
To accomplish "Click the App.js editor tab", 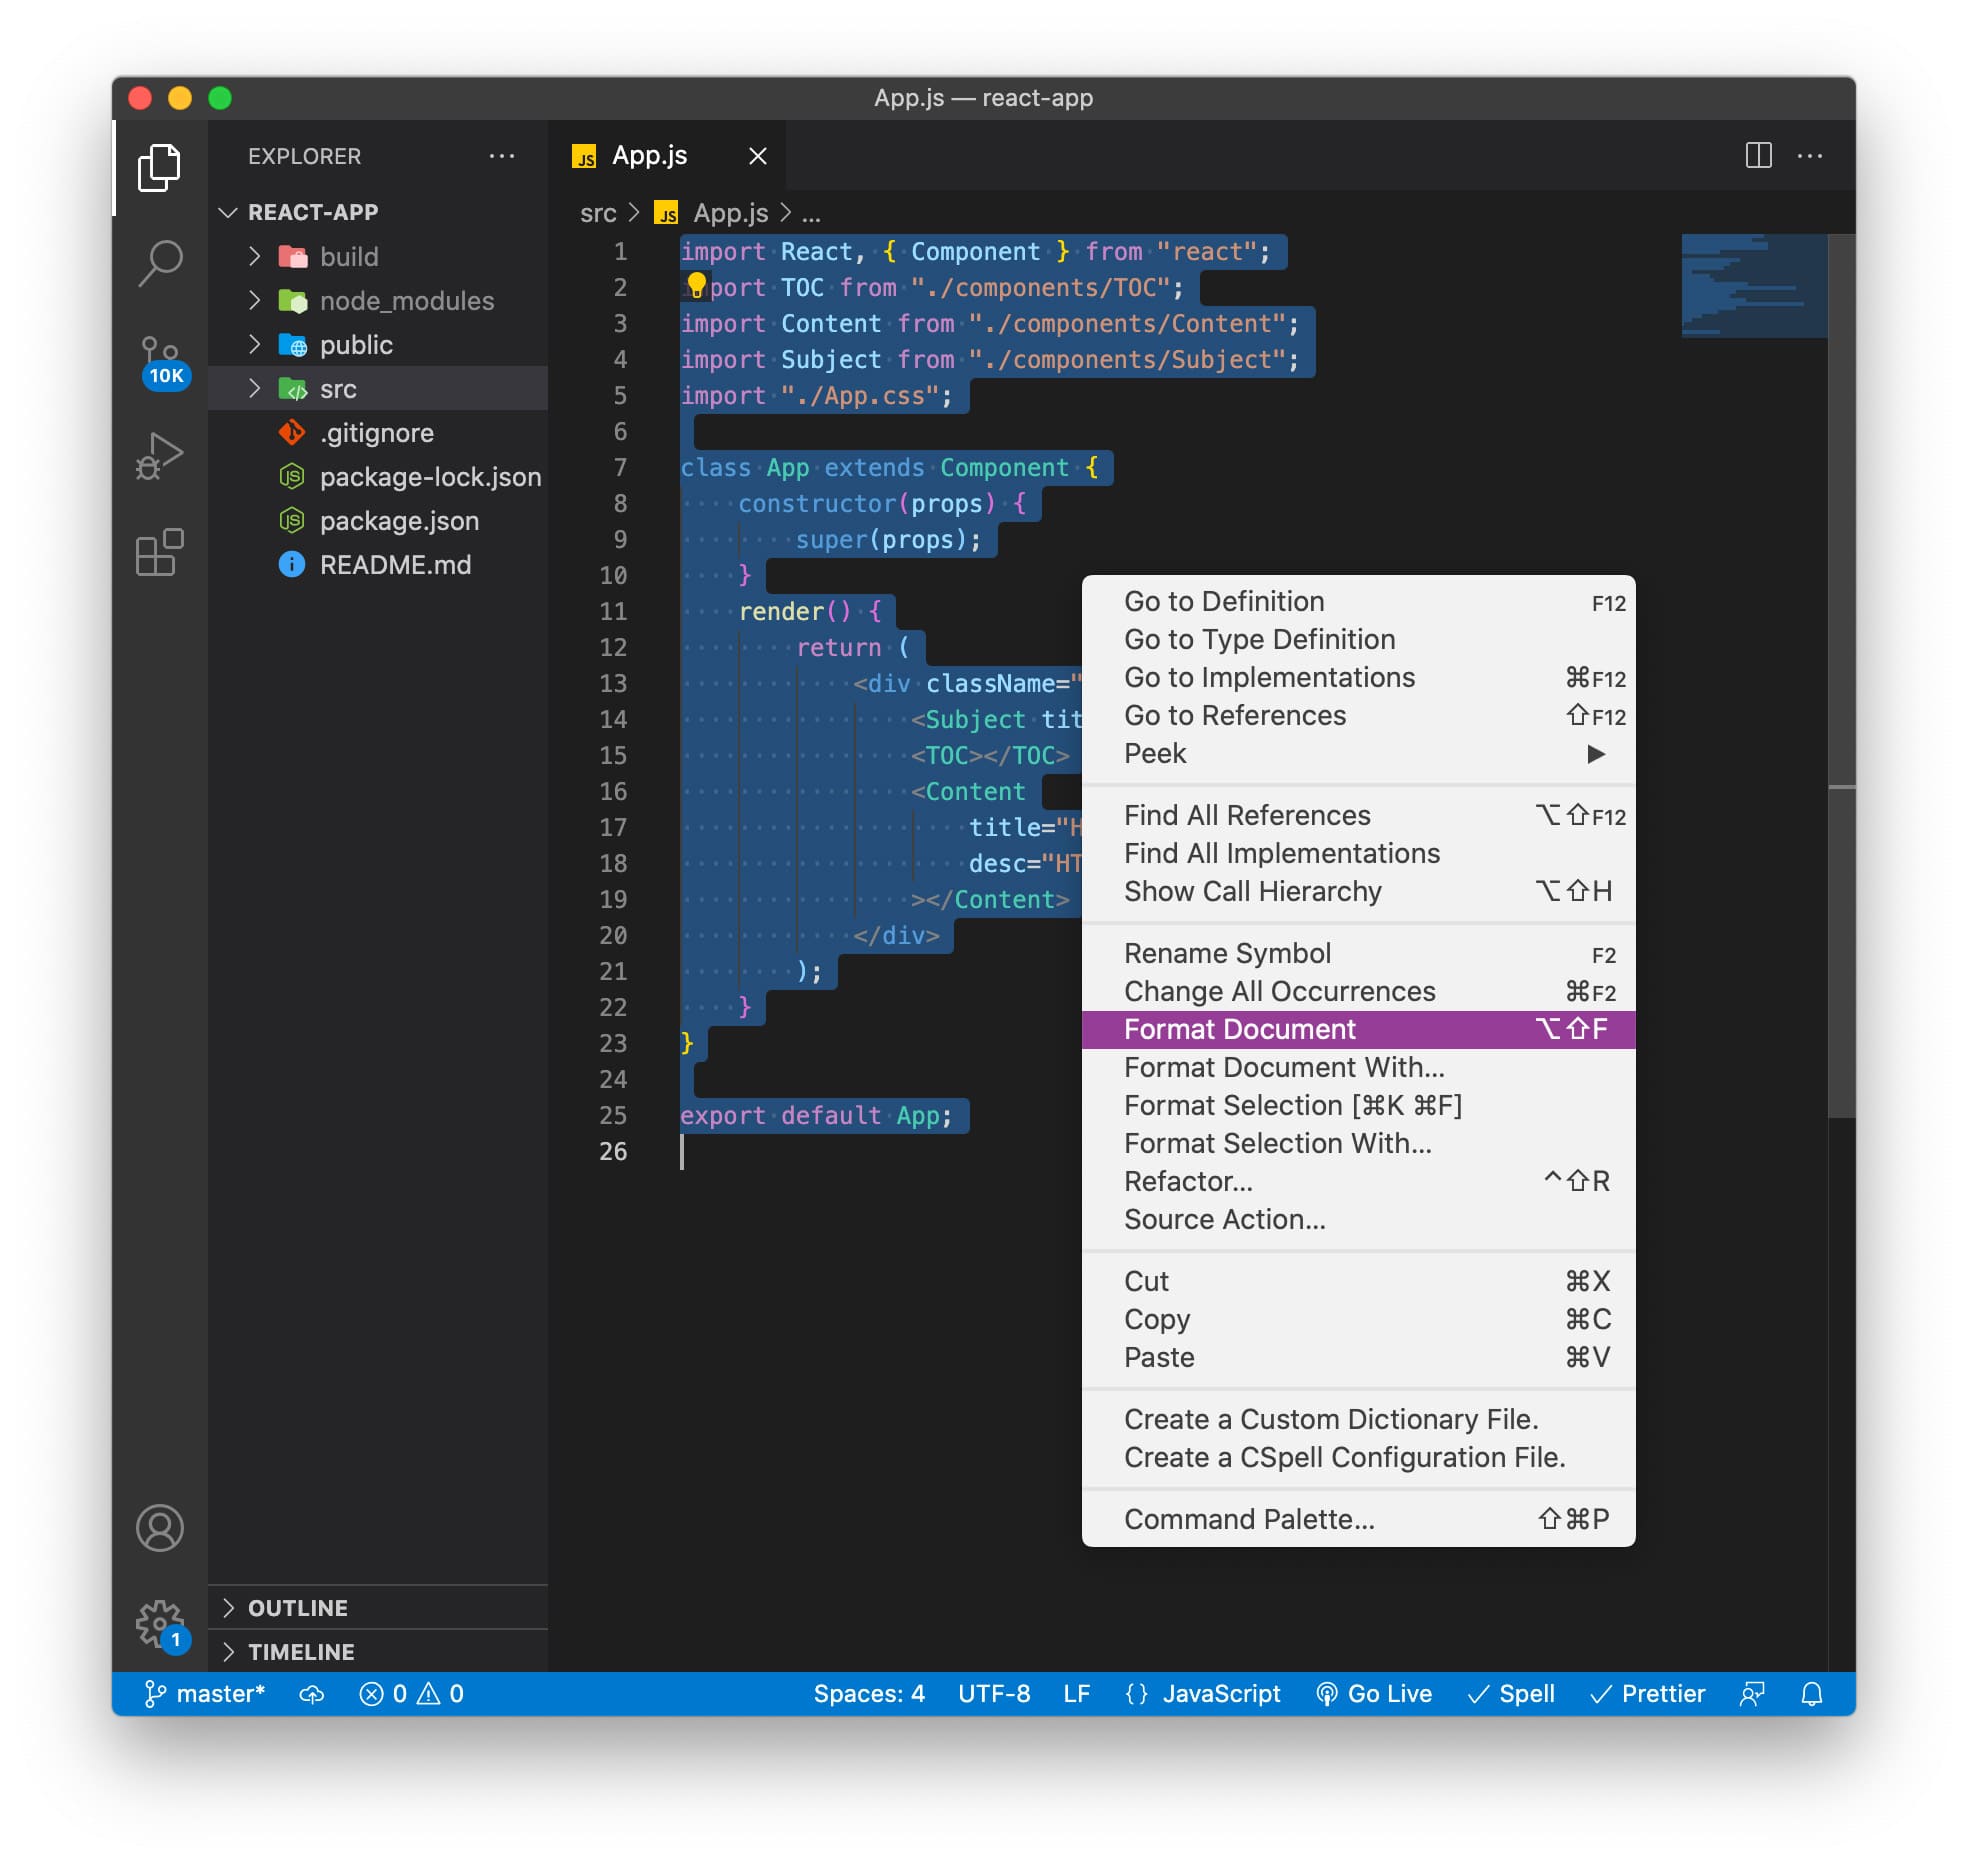I will tap(649, 156).
